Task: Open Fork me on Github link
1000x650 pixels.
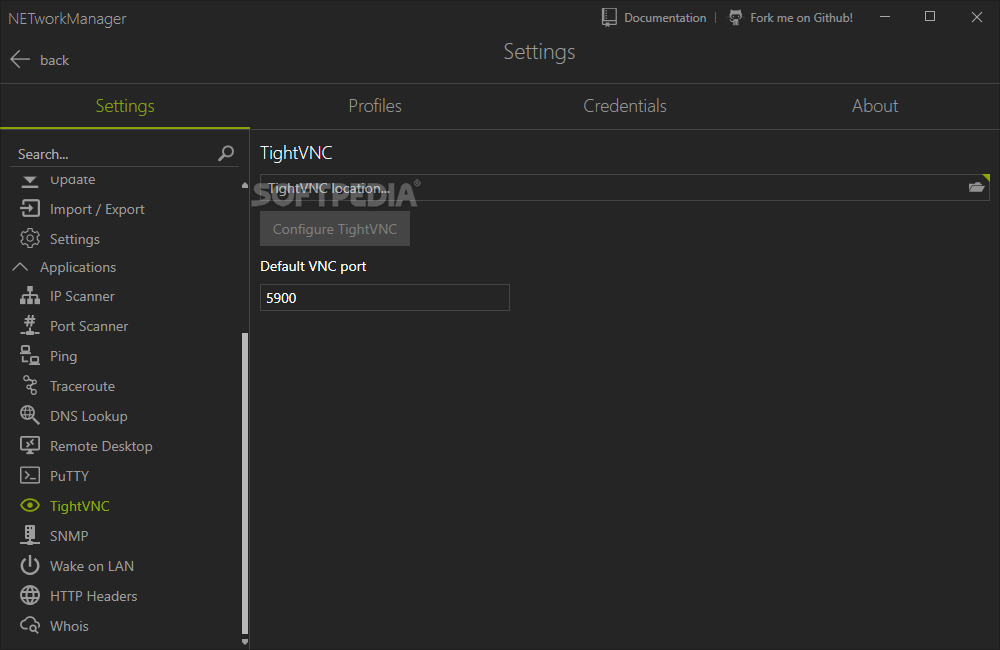Action: pos(801,18)
